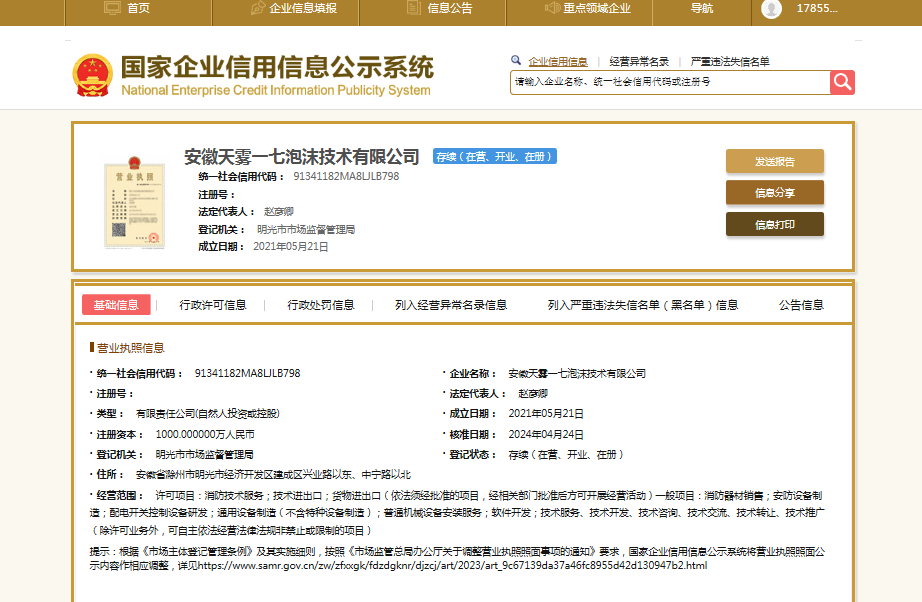Click the monitor icon next to 首页

112,8
